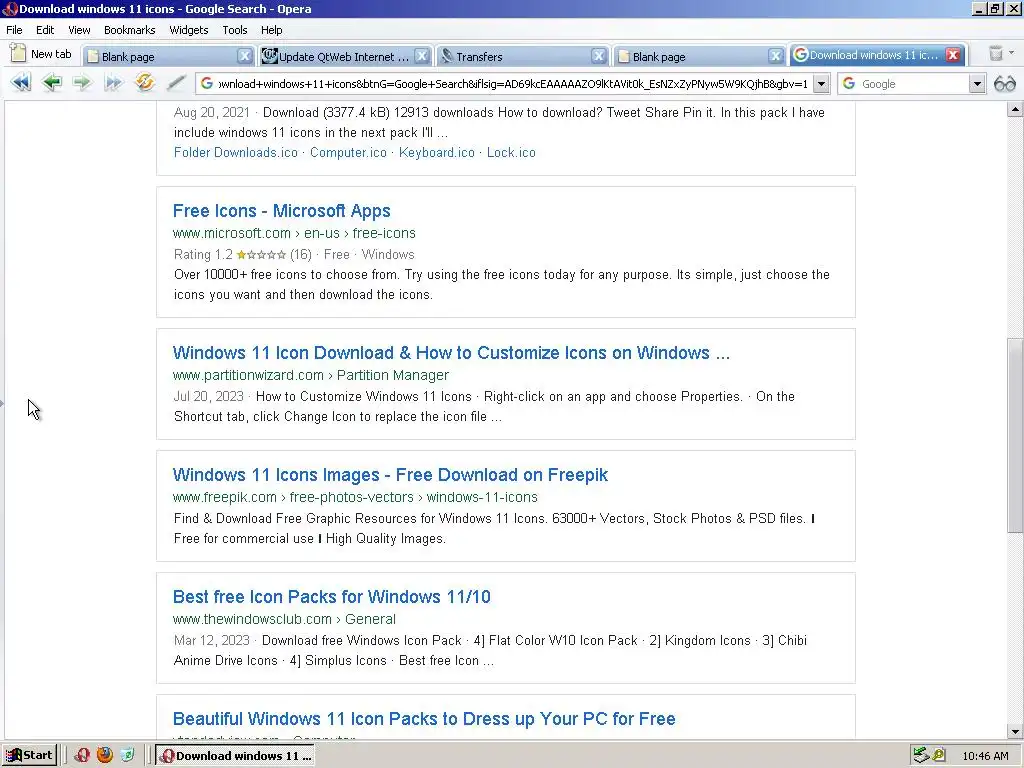
Task: Click the Opera taskbar window button
Action: (x=236, y=756)
